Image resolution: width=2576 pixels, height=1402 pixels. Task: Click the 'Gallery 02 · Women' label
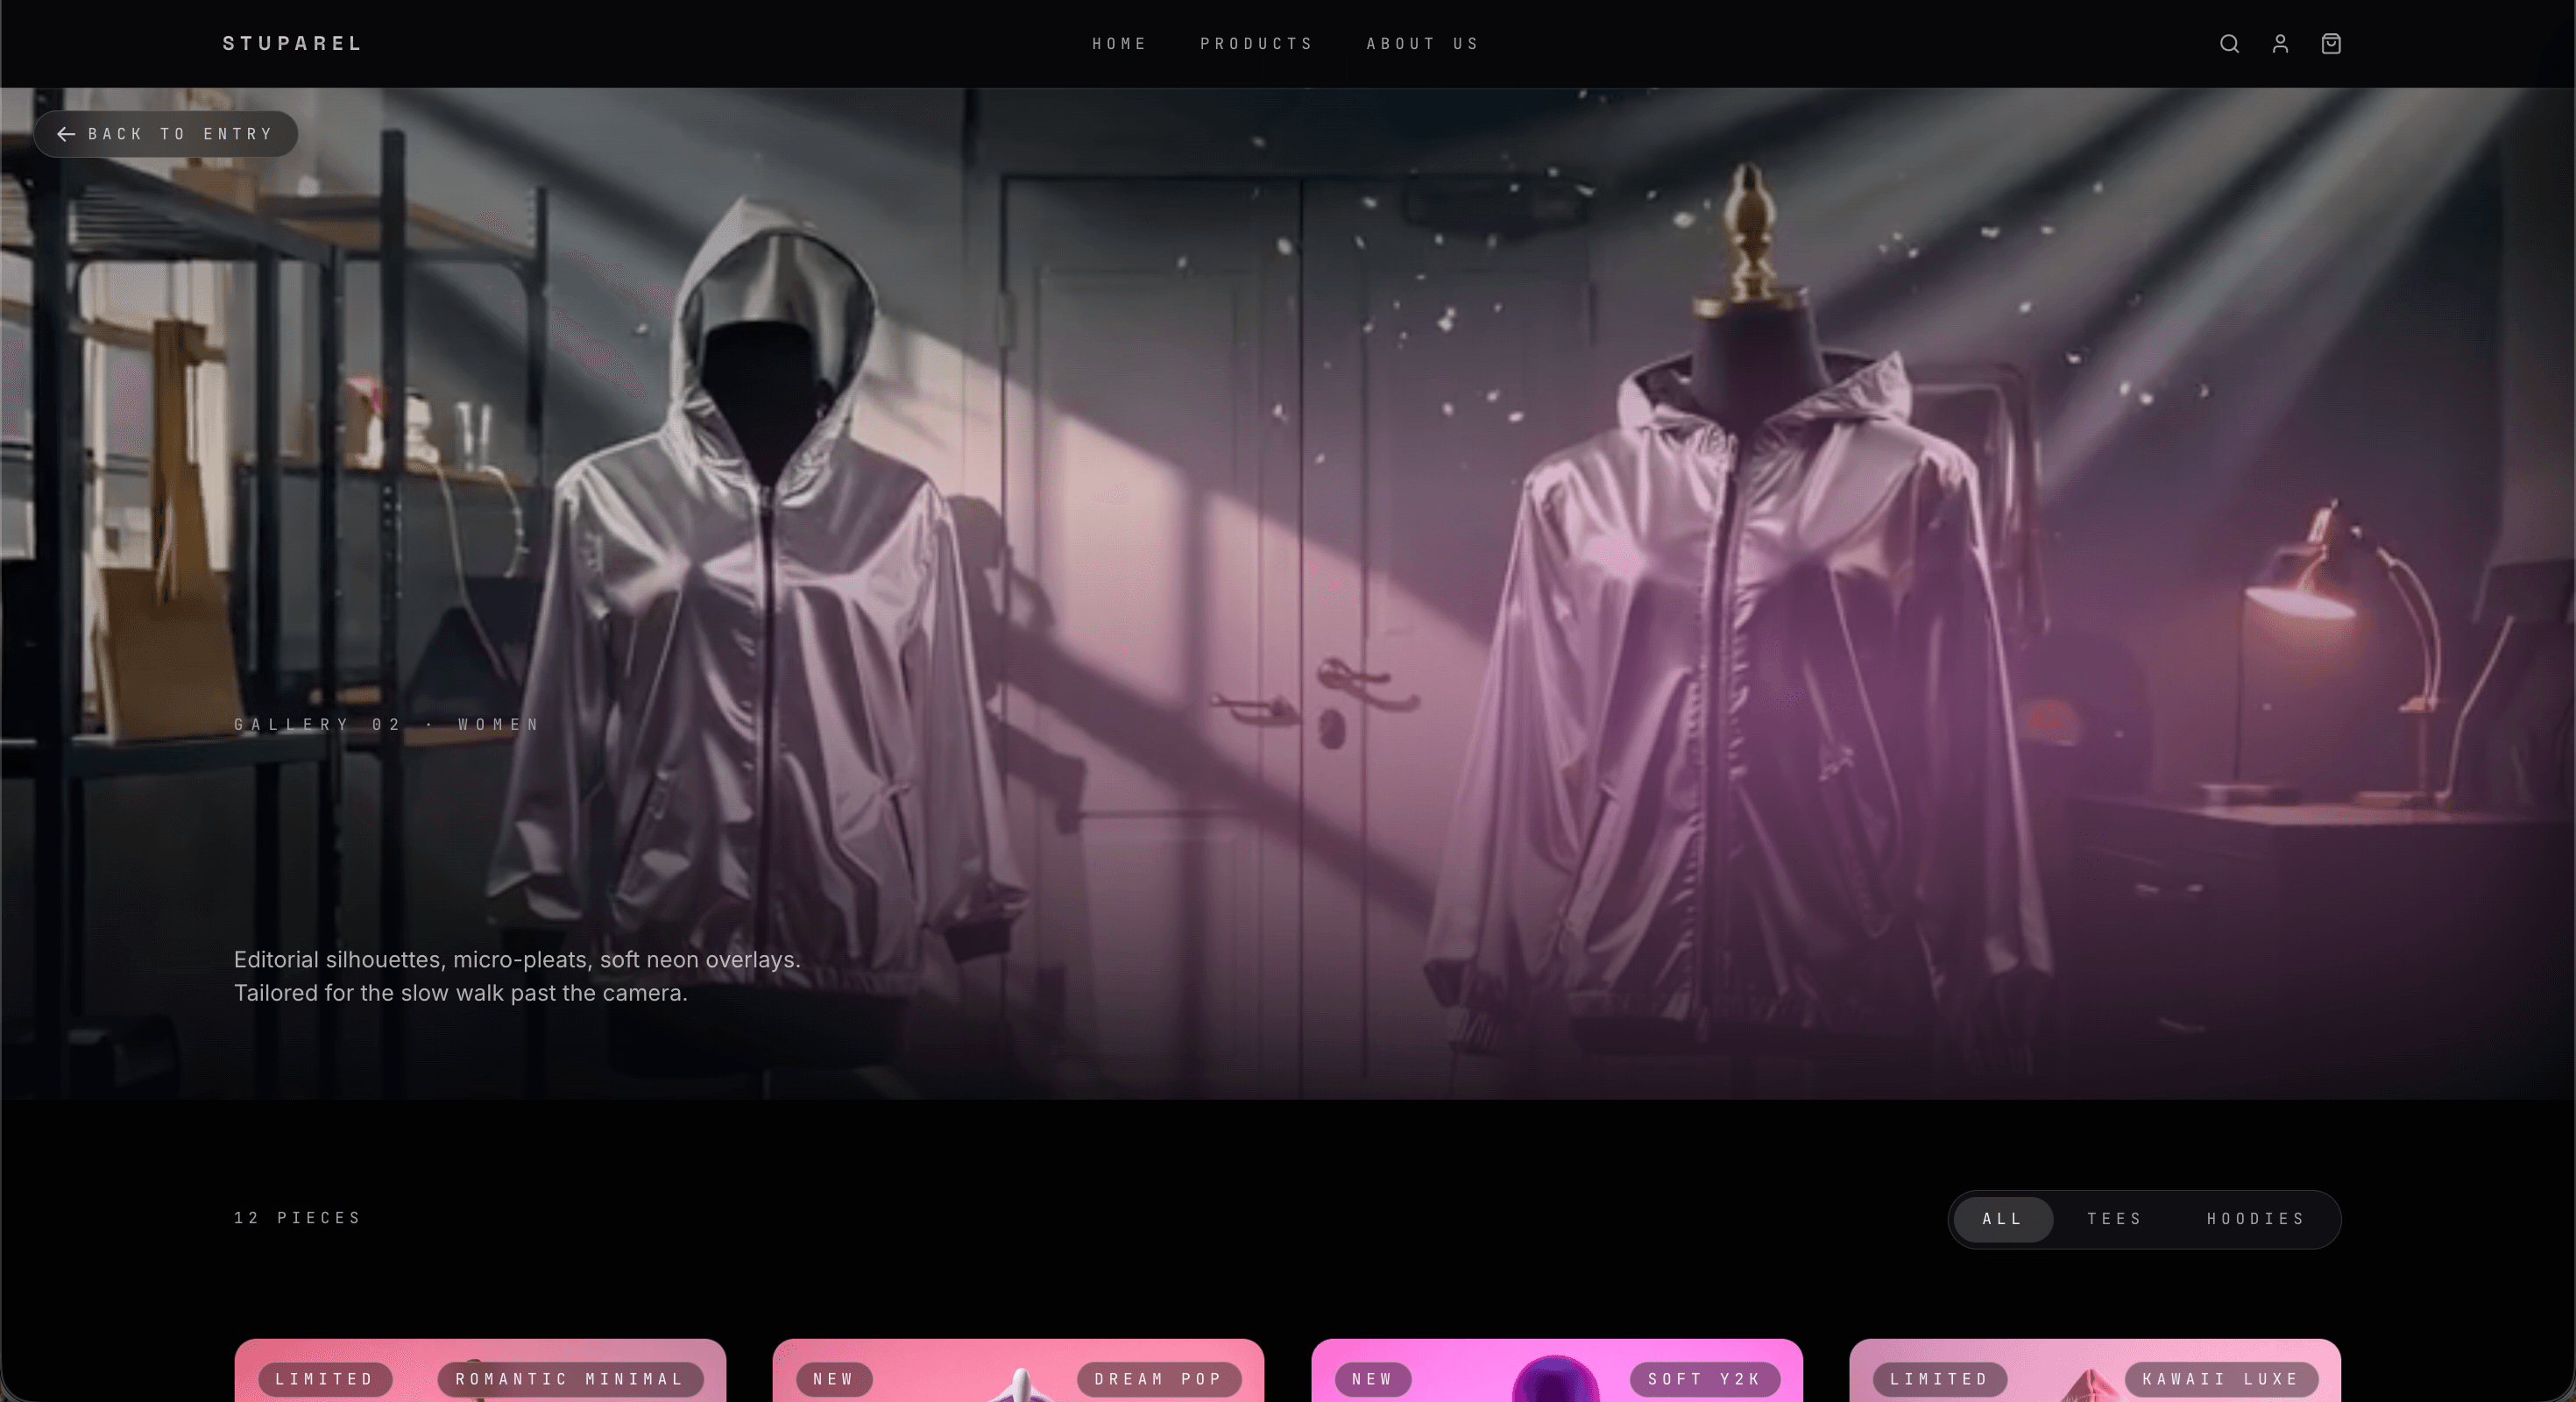pos(387,725)
